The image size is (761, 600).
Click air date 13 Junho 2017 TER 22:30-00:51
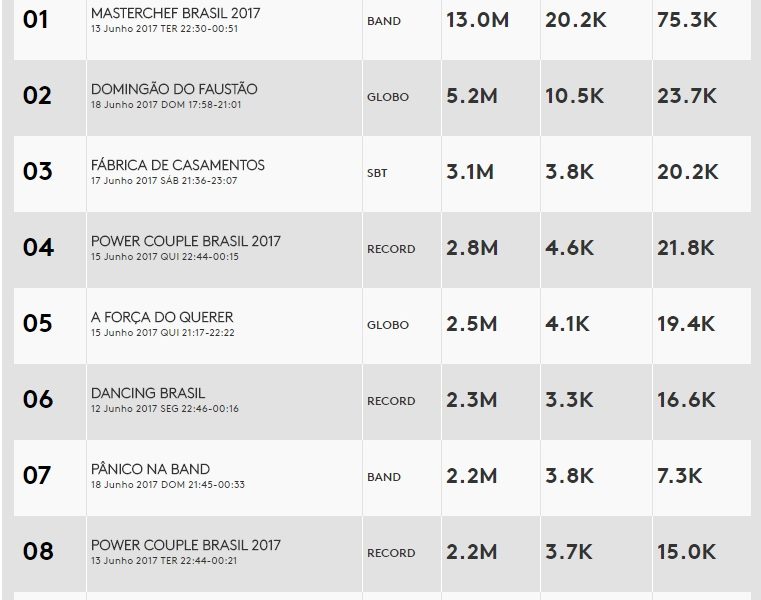coord(165,28)
